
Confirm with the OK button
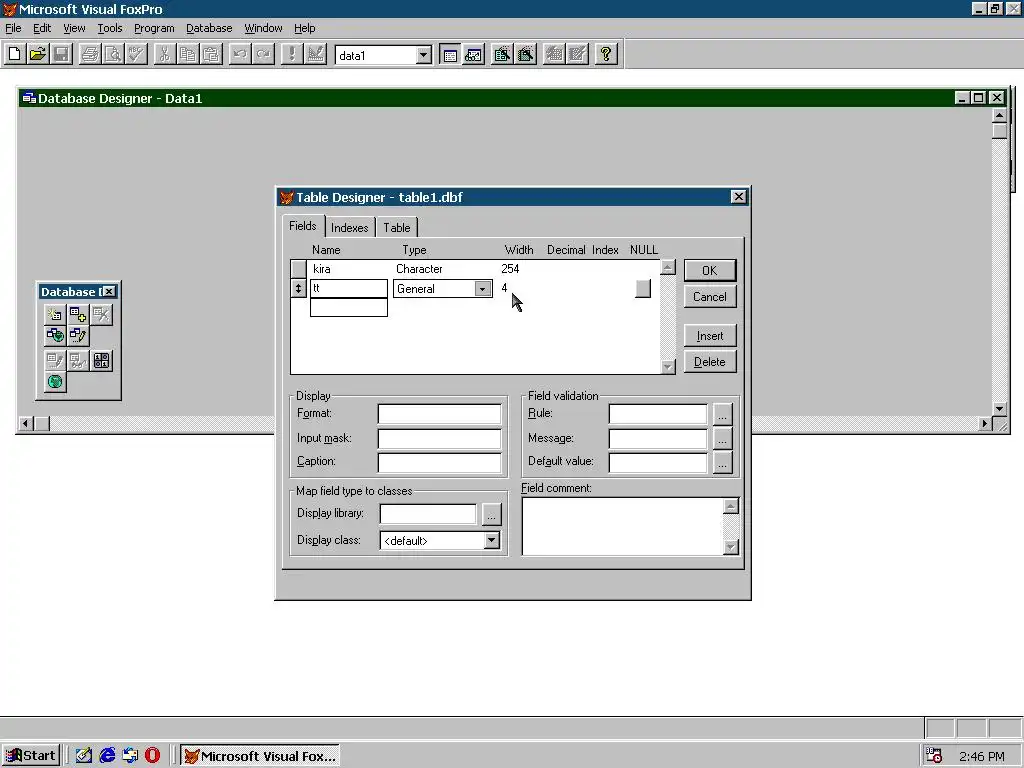710,270
